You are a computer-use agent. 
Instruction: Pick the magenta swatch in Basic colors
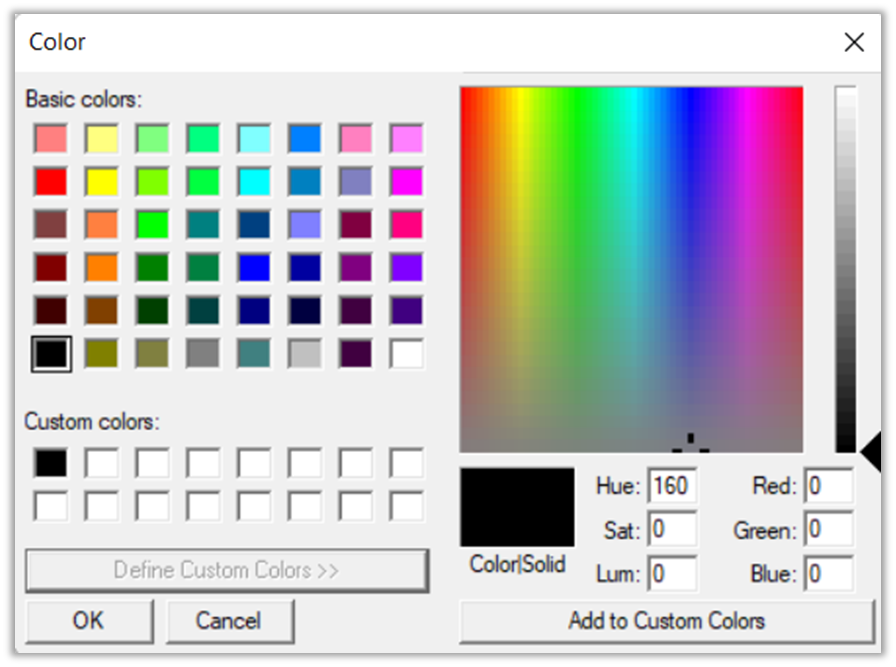pyautogui.click(x=406, y=181)
